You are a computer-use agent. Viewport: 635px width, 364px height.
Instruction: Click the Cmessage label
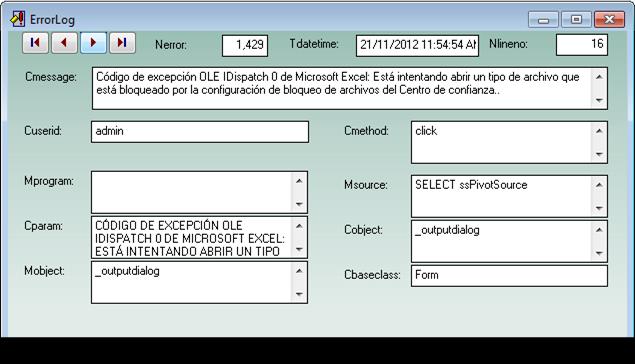coord(51,77)
